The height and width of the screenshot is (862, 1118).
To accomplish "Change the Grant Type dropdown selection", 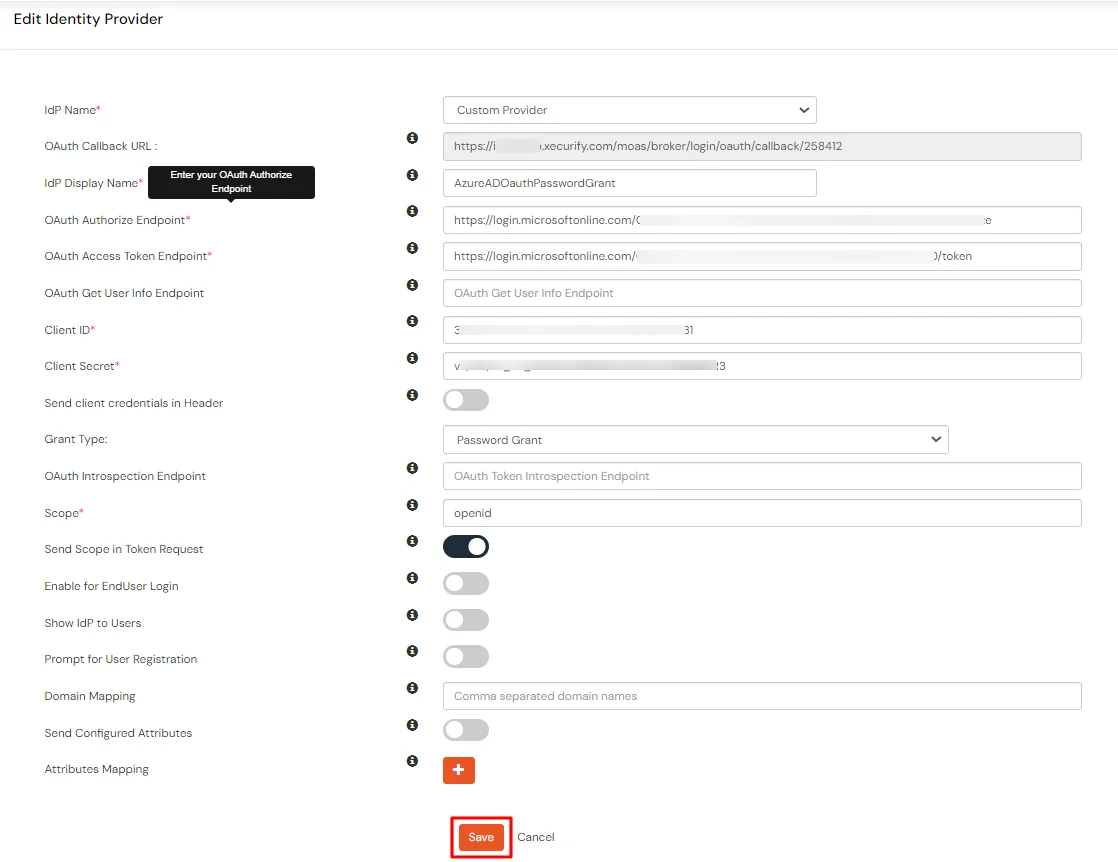I will pyautogui.click(x=697, y=439).
